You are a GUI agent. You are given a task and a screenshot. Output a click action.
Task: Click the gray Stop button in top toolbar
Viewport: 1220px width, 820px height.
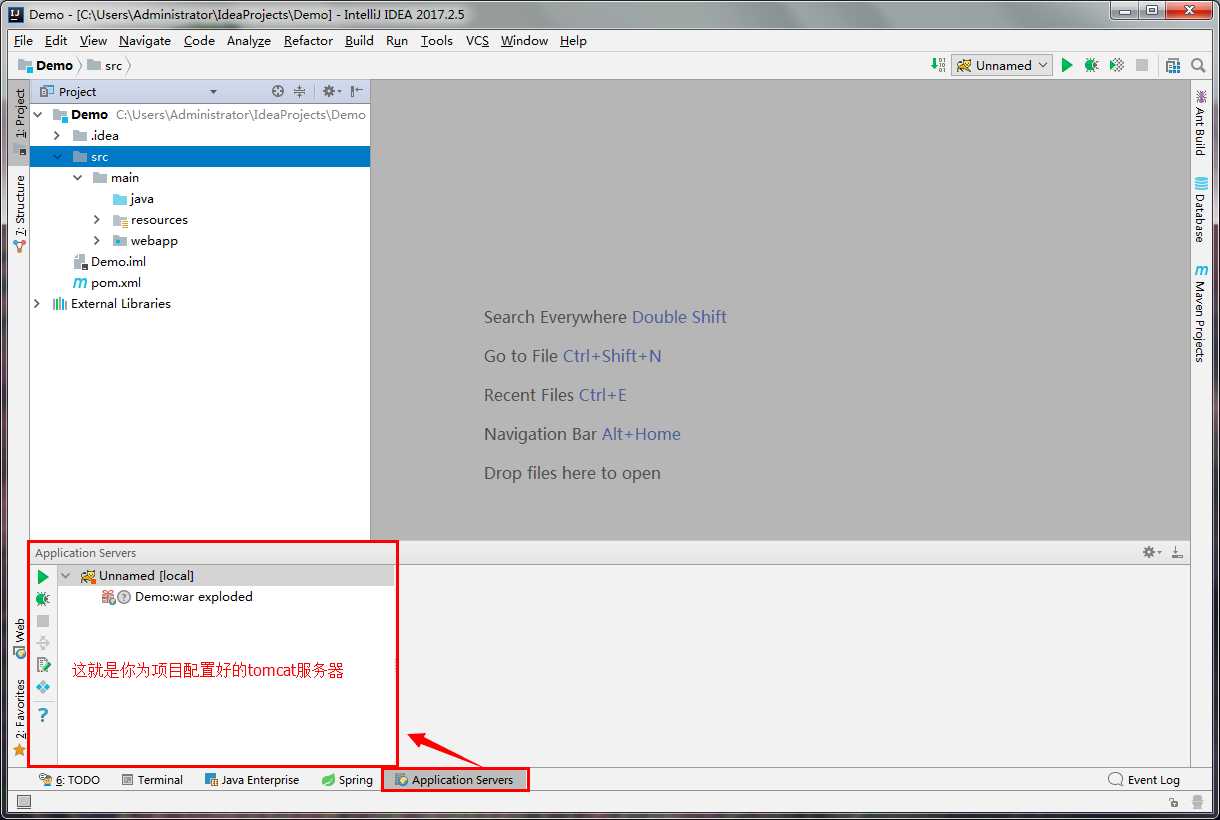pos(1142,65)
